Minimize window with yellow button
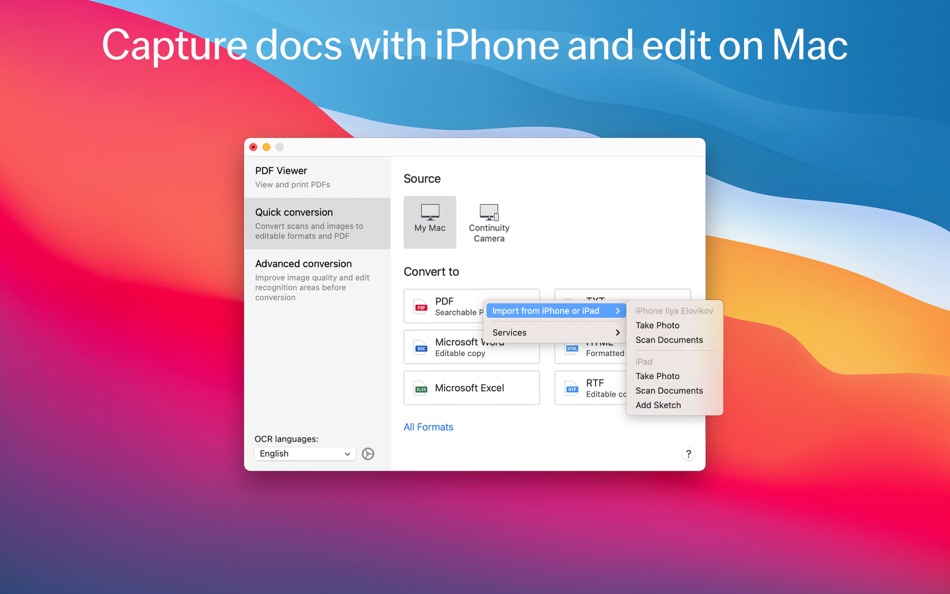 (x=266, y=147)
